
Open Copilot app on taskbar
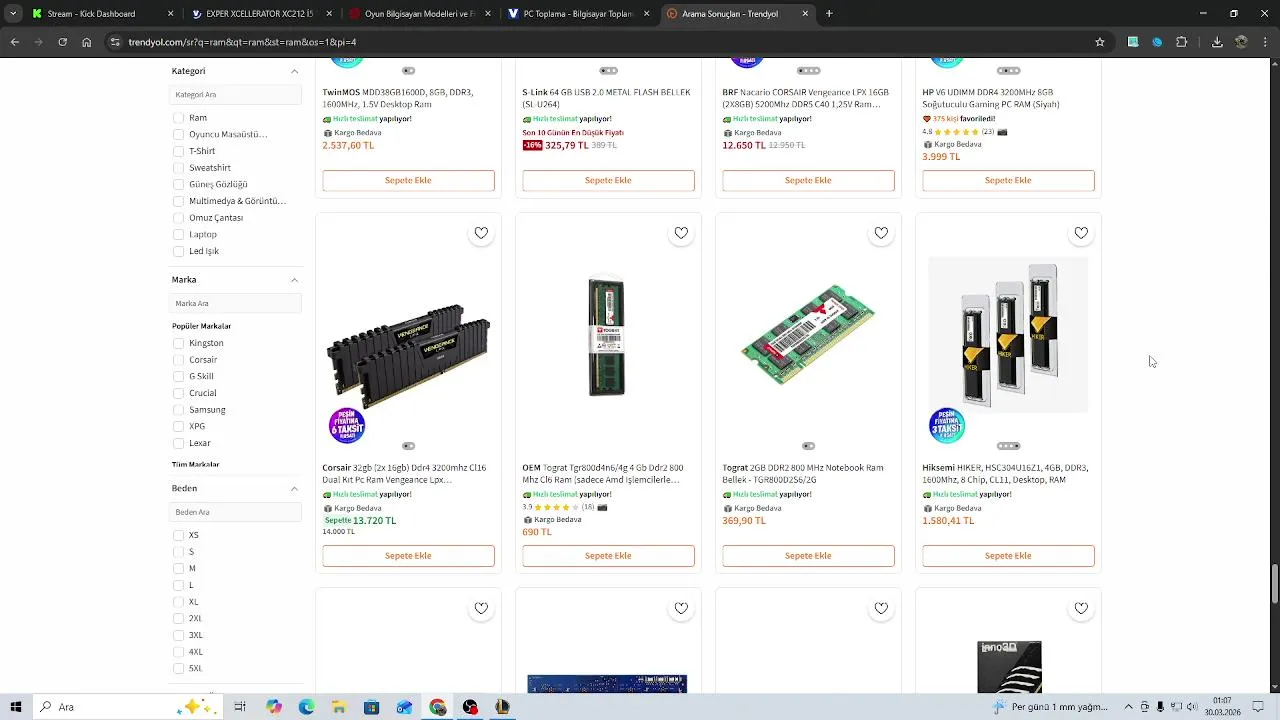pos(274,707)
